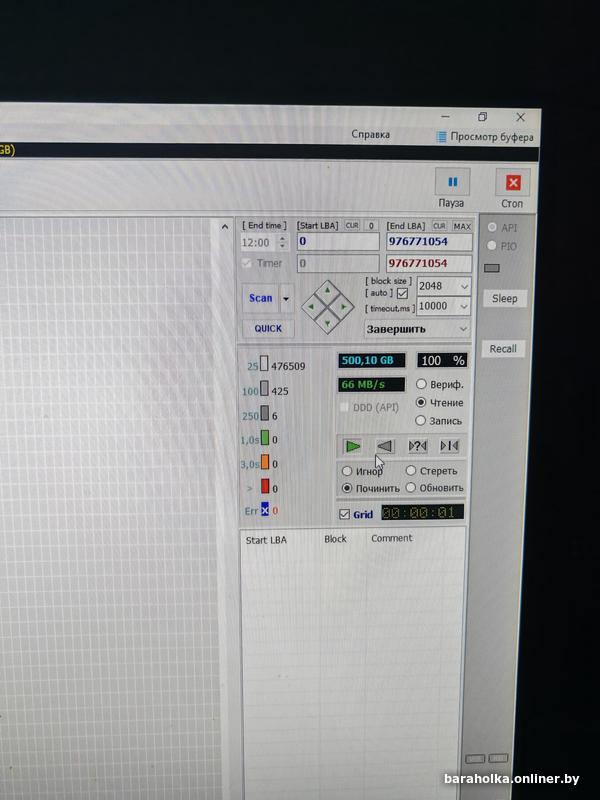Open Просмотр буфера viewer
The image size is (600, 800).
[485, 137]
